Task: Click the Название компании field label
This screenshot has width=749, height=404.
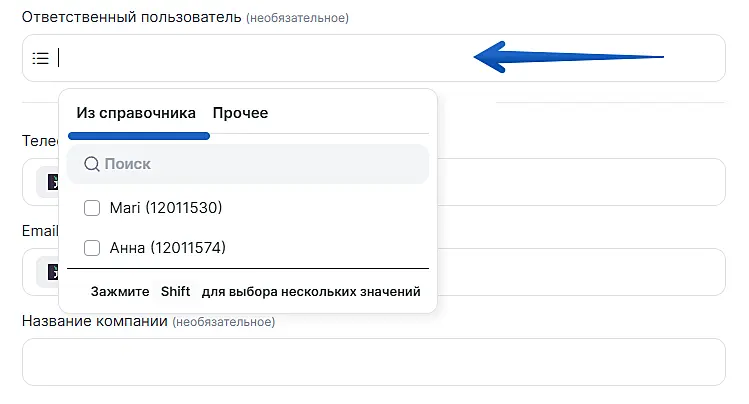Action: (95, 321)
